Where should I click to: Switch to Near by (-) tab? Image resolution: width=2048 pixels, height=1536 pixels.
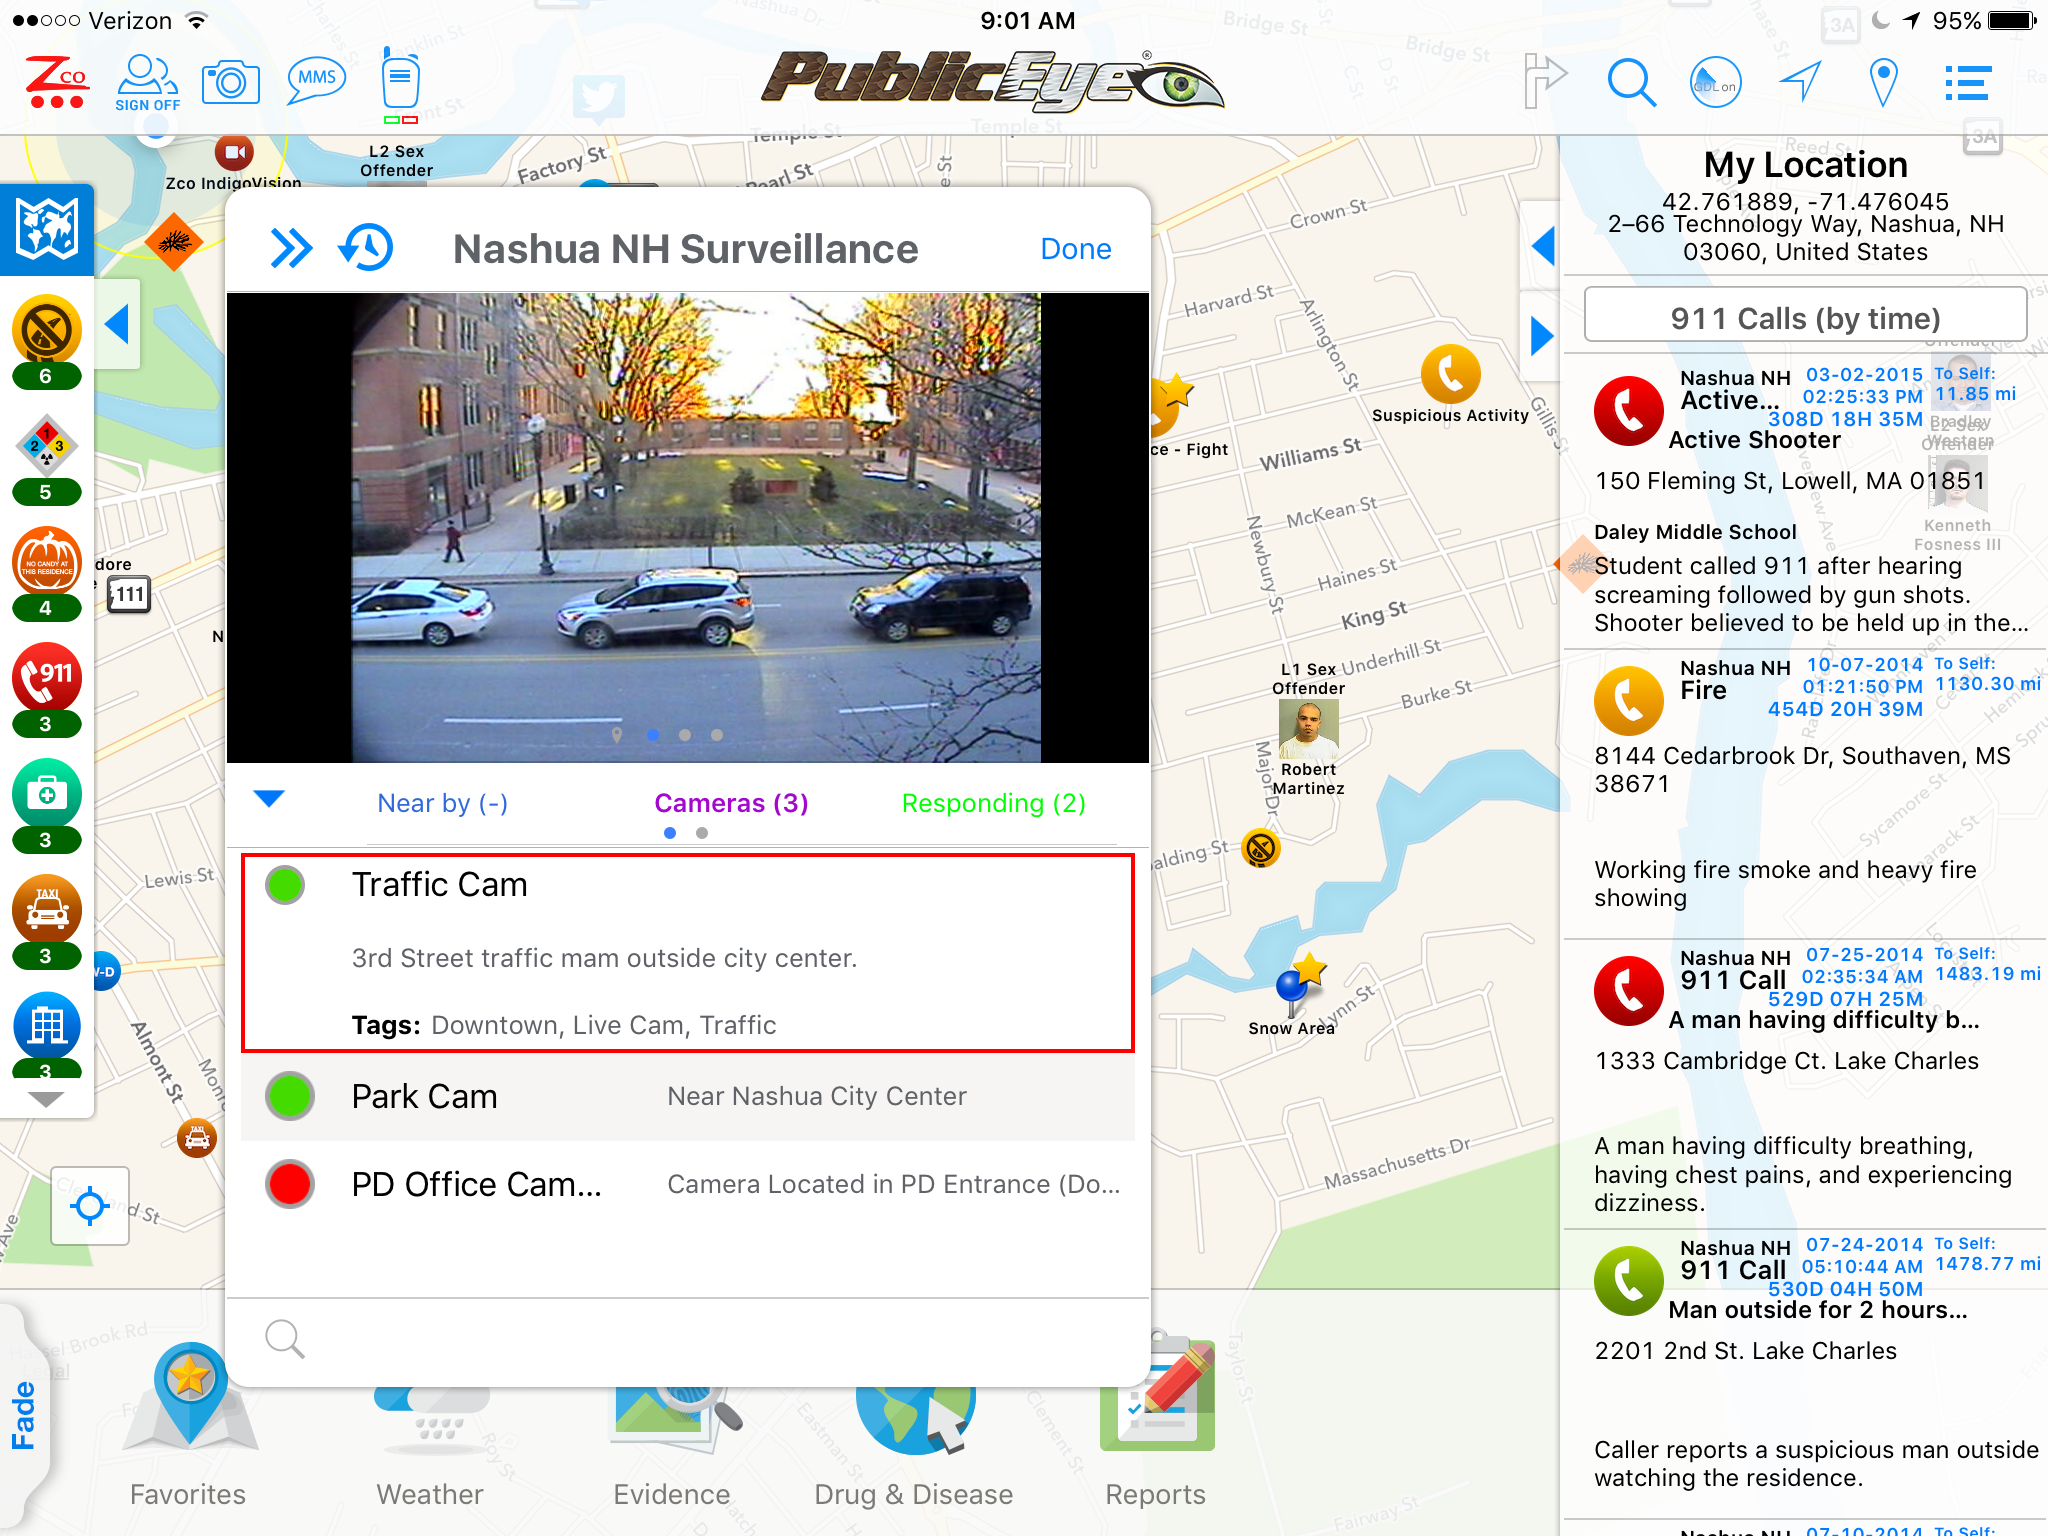(x=442, y=803)
